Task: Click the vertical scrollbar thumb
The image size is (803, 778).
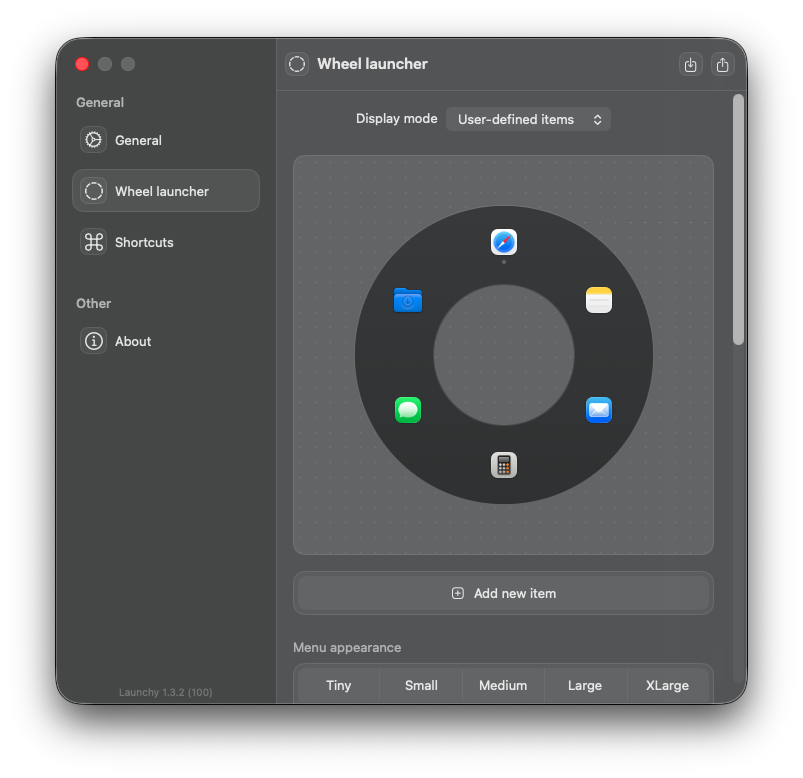Action: (x=738, y=220)
